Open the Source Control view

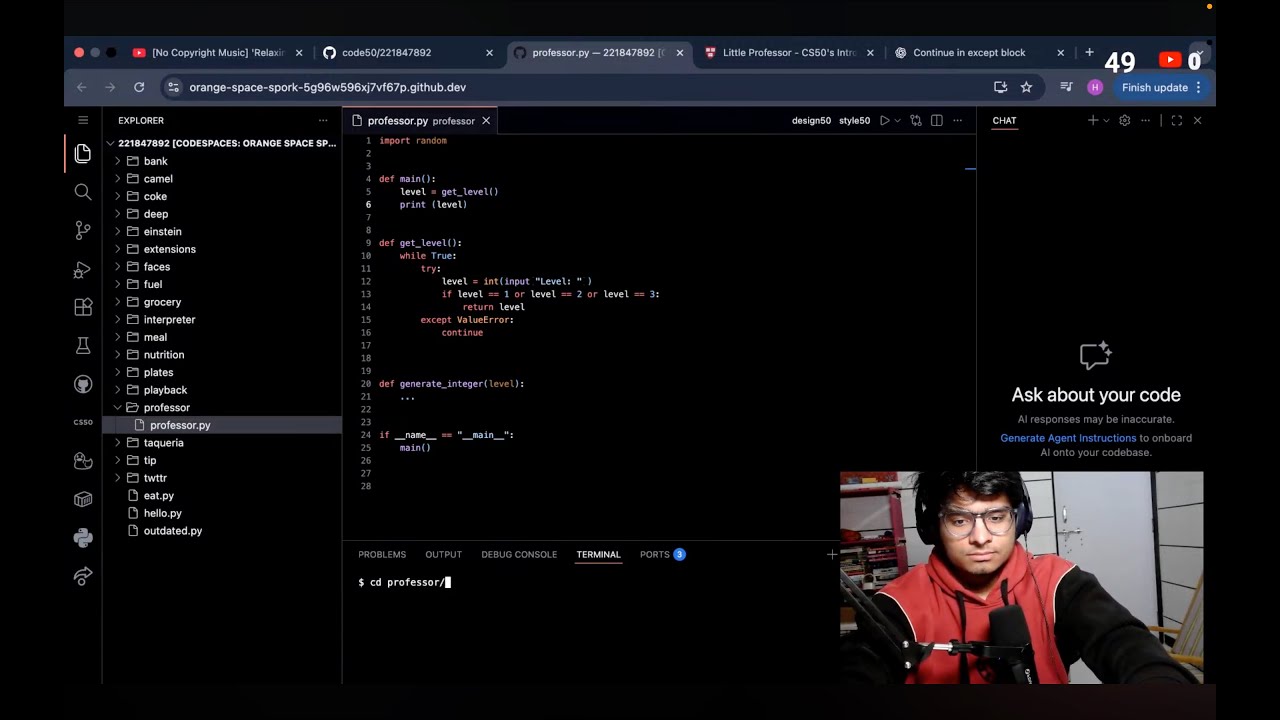point(83,230)
